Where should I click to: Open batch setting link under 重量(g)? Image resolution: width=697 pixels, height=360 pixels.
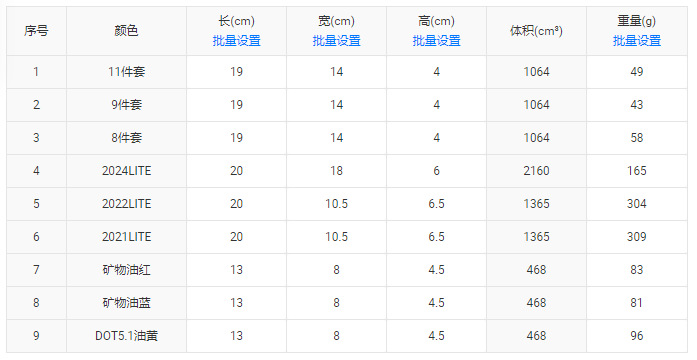tap(637, 41)
